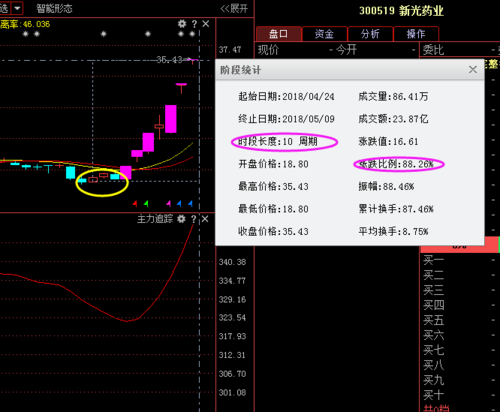Close the upper indicator panel
Screen dimensions: 500x412
pyautogui.click(x=206, y=24)
